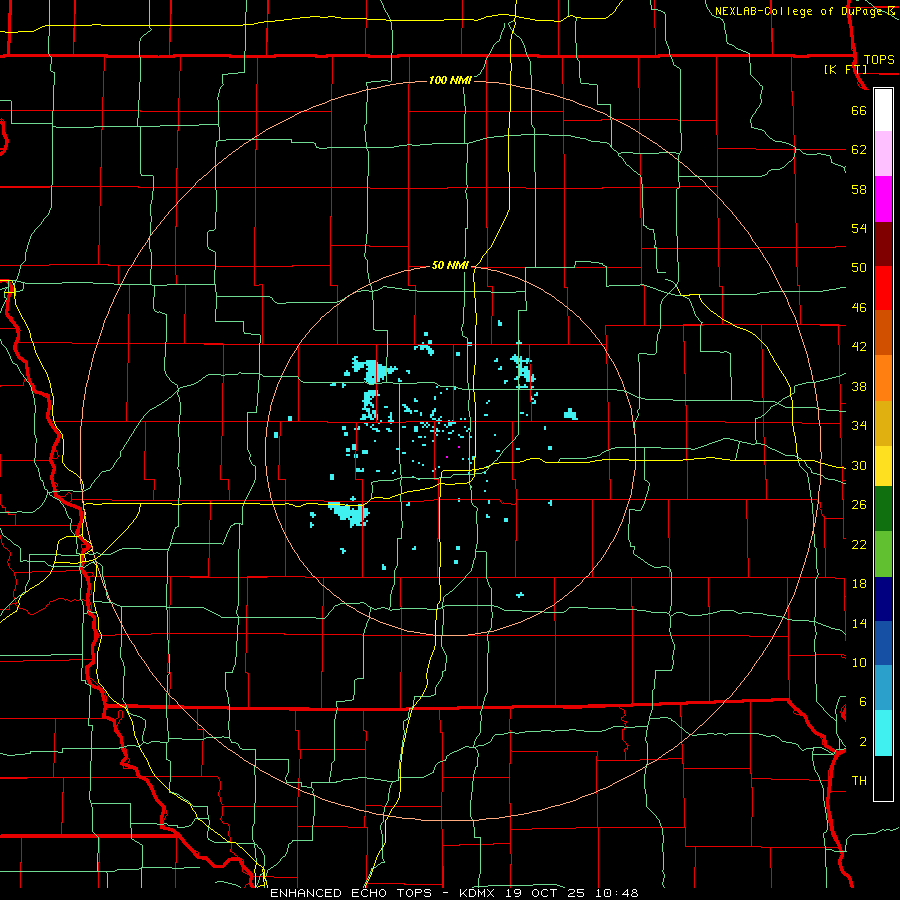
Task: Pick the white legend color swatch
Action: click(883, 110)
